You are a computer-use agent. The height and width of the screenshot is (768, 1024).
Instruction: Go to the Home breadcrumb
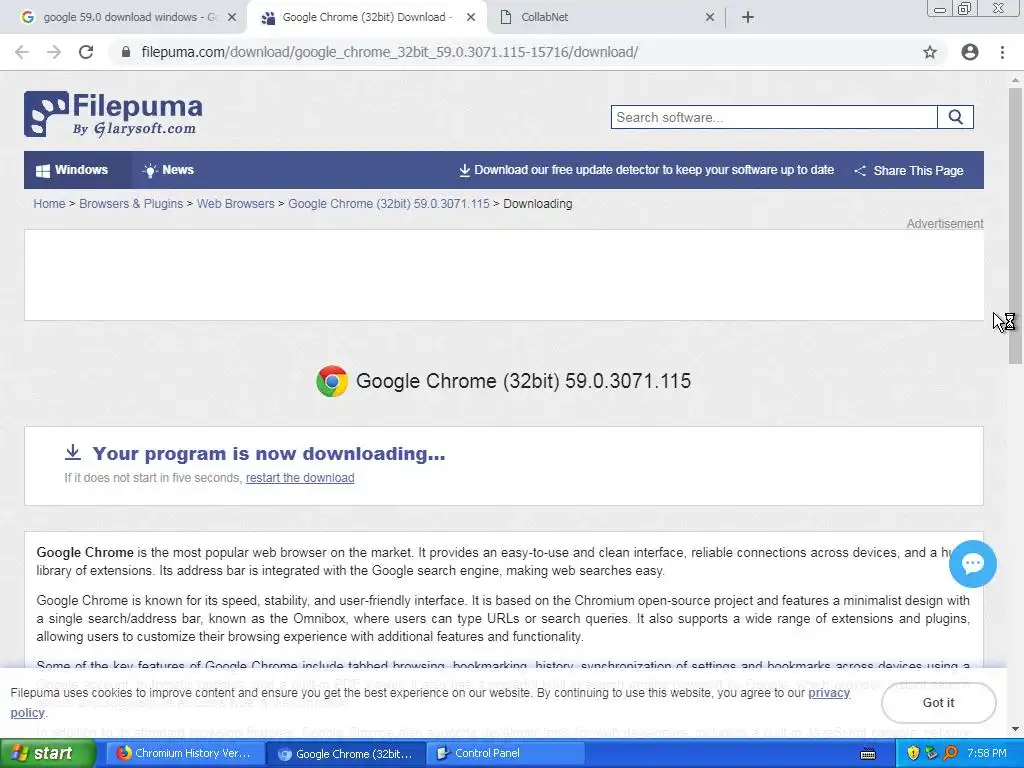pyautogui.click(x=50, y=204)
